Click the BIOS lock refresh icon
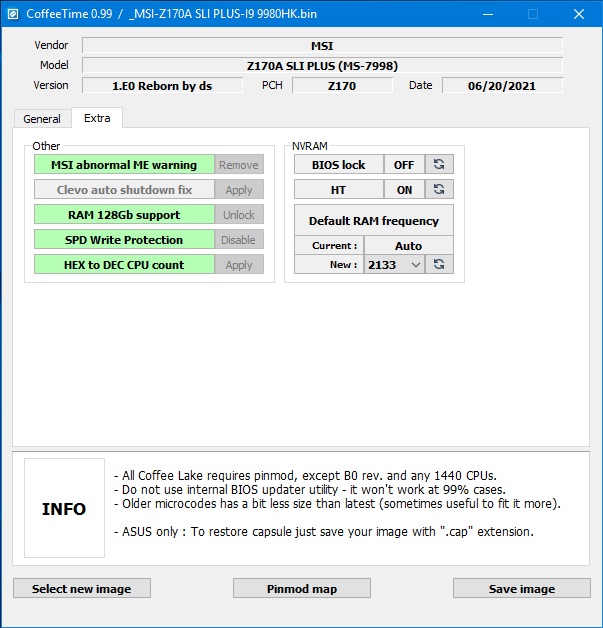Screen dimensions: 603x628 click(x=439, y=164)
